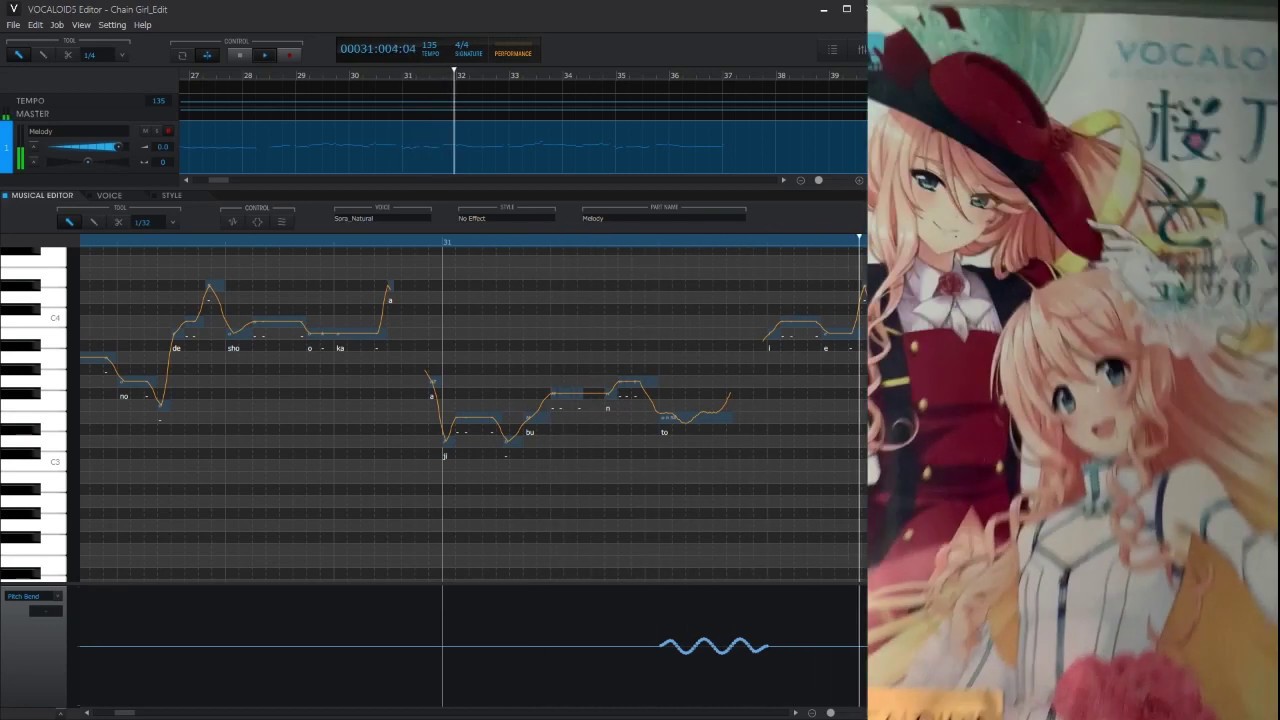The image size is (1280, 720).
Task: Select the Musical Editor tab
Action: coord(42,195)
